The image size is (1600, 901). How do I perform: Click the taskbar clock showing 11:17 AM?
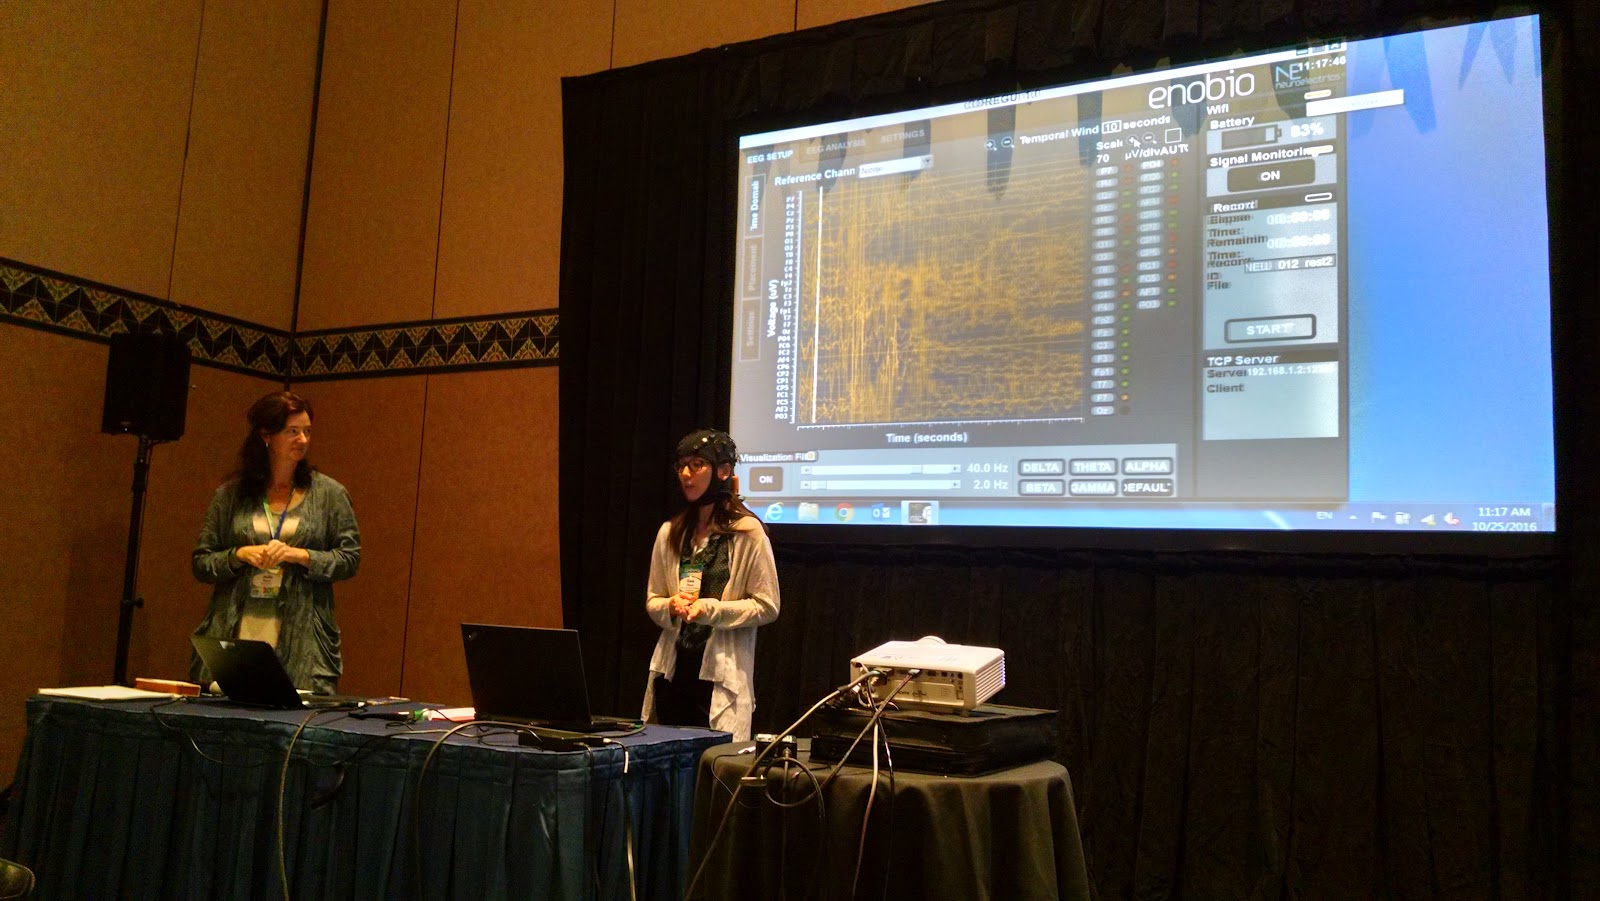point(1504,512)
